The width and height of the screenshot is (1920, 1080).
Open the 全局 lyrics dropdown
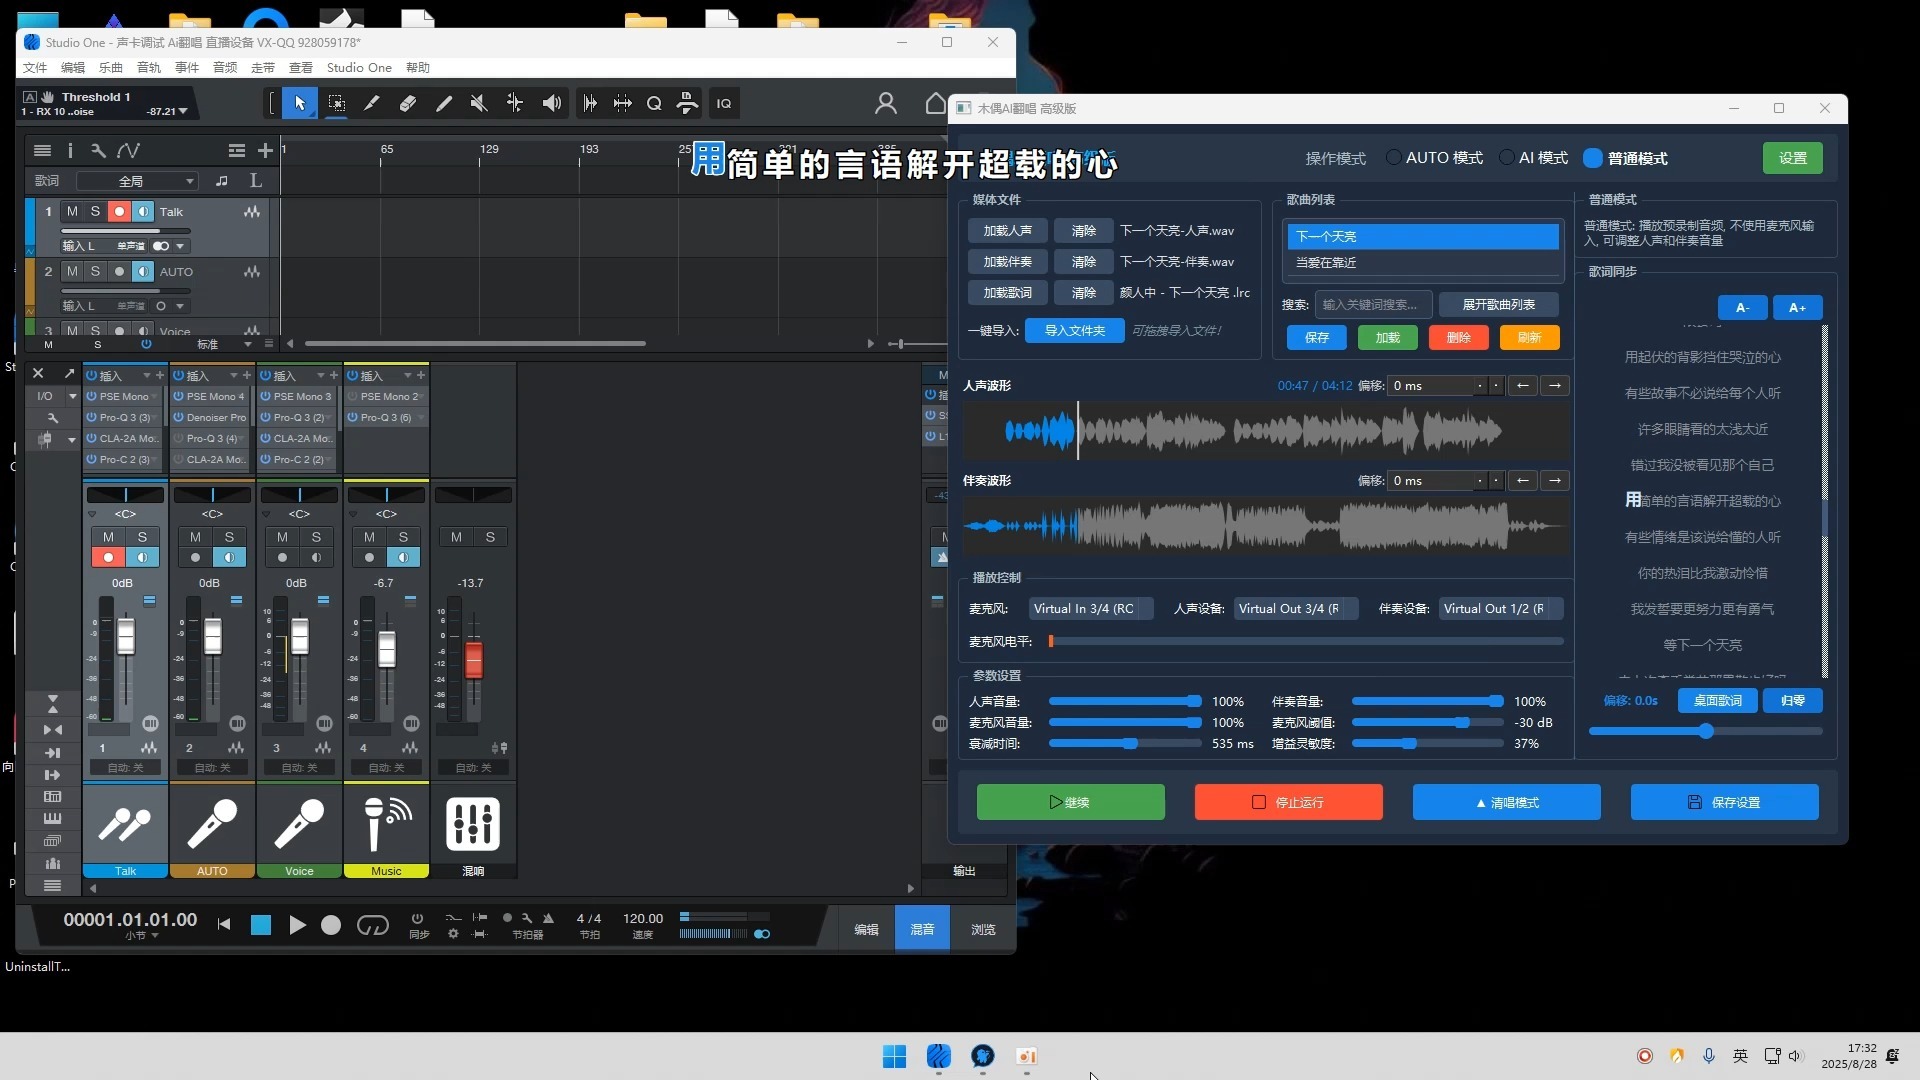[x=138, y=181]
